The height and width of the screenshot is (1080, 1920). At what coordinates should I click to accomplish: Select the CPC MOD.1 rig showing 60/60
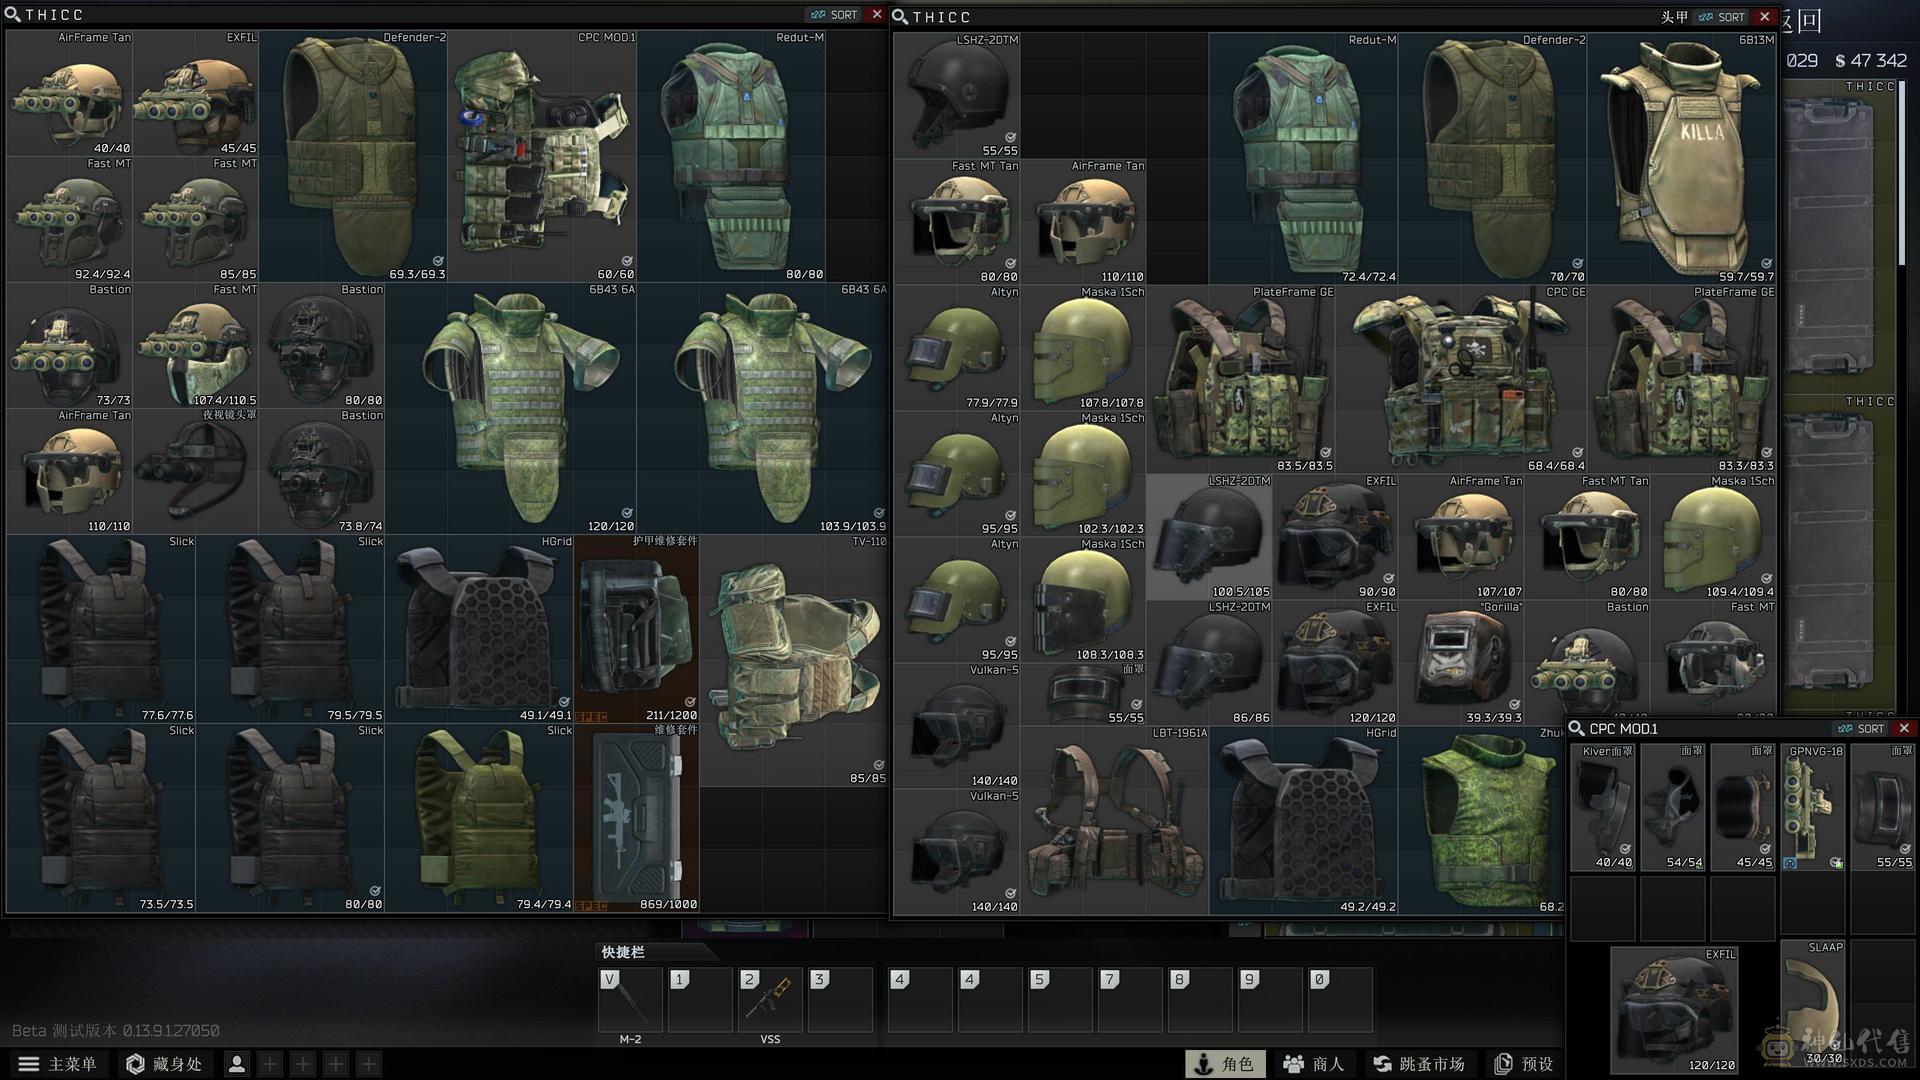click(x=542, y=156)
